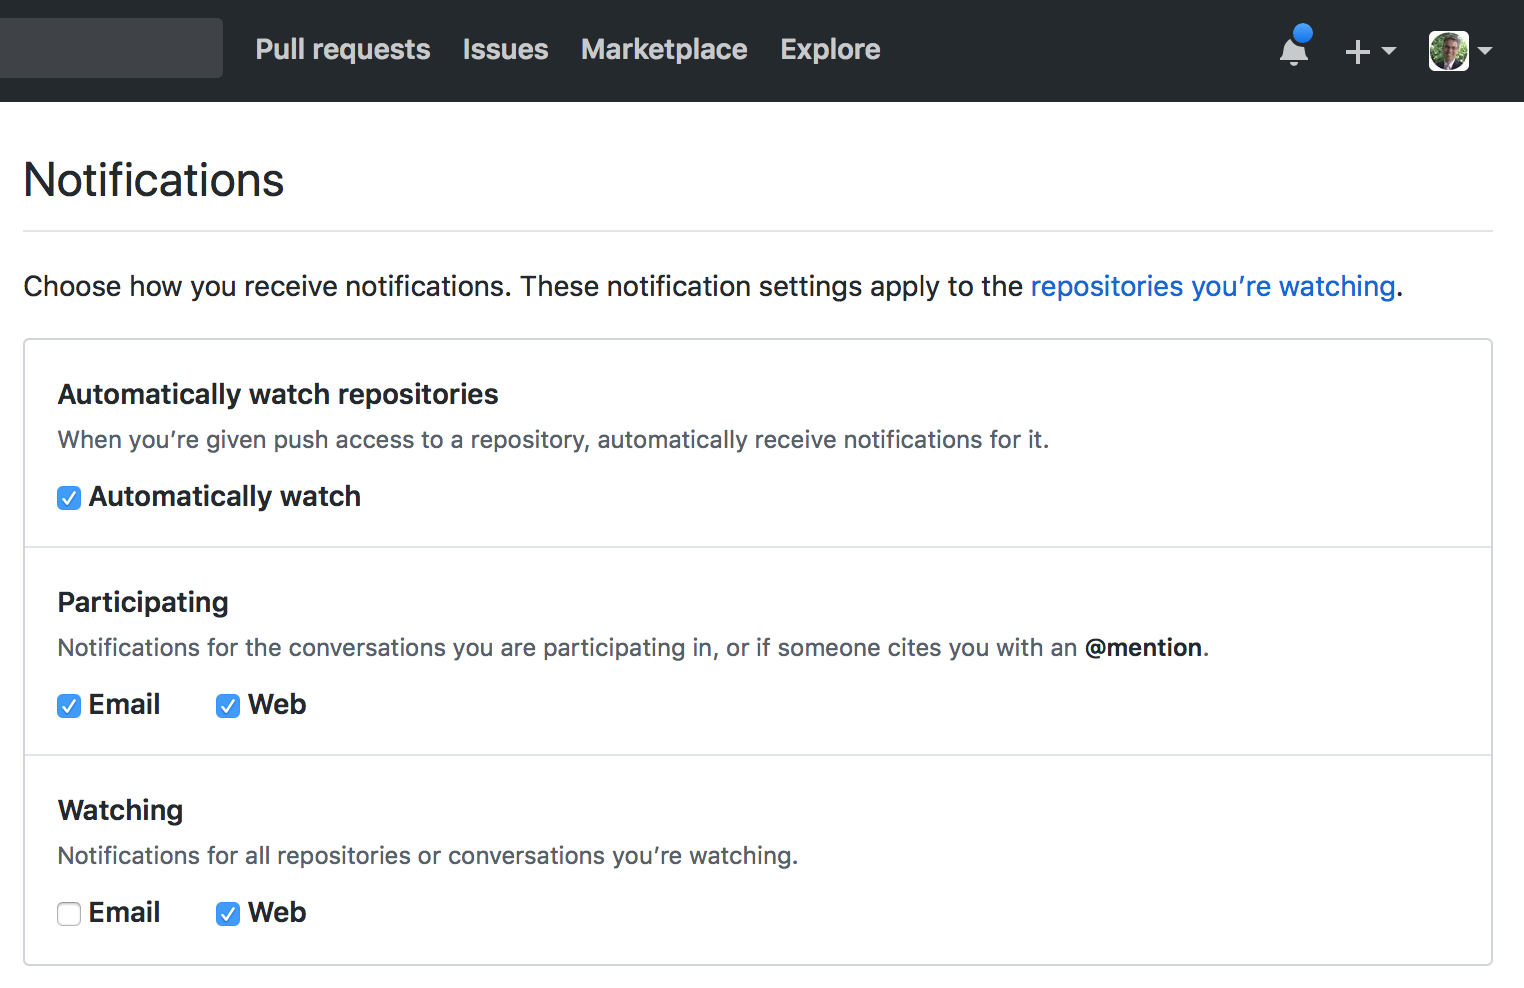Open GitHub notifications via the bell icon
The width and height of the screenshot is (1524, 988).
(x=1292, y=50)
